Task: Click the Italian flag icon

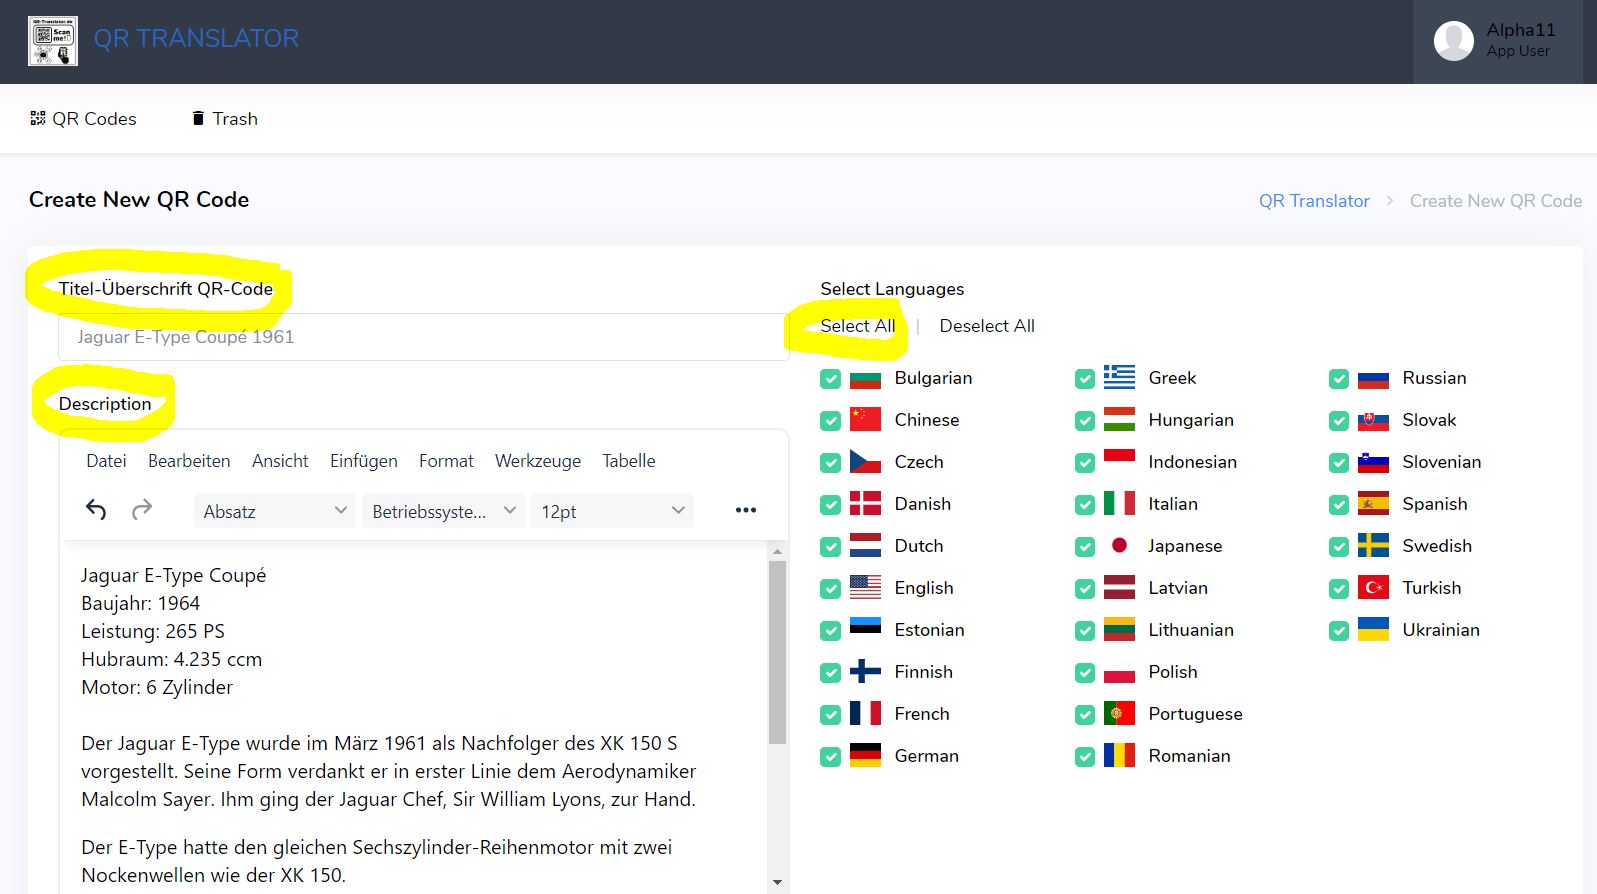Action: tap(1119, 504)
